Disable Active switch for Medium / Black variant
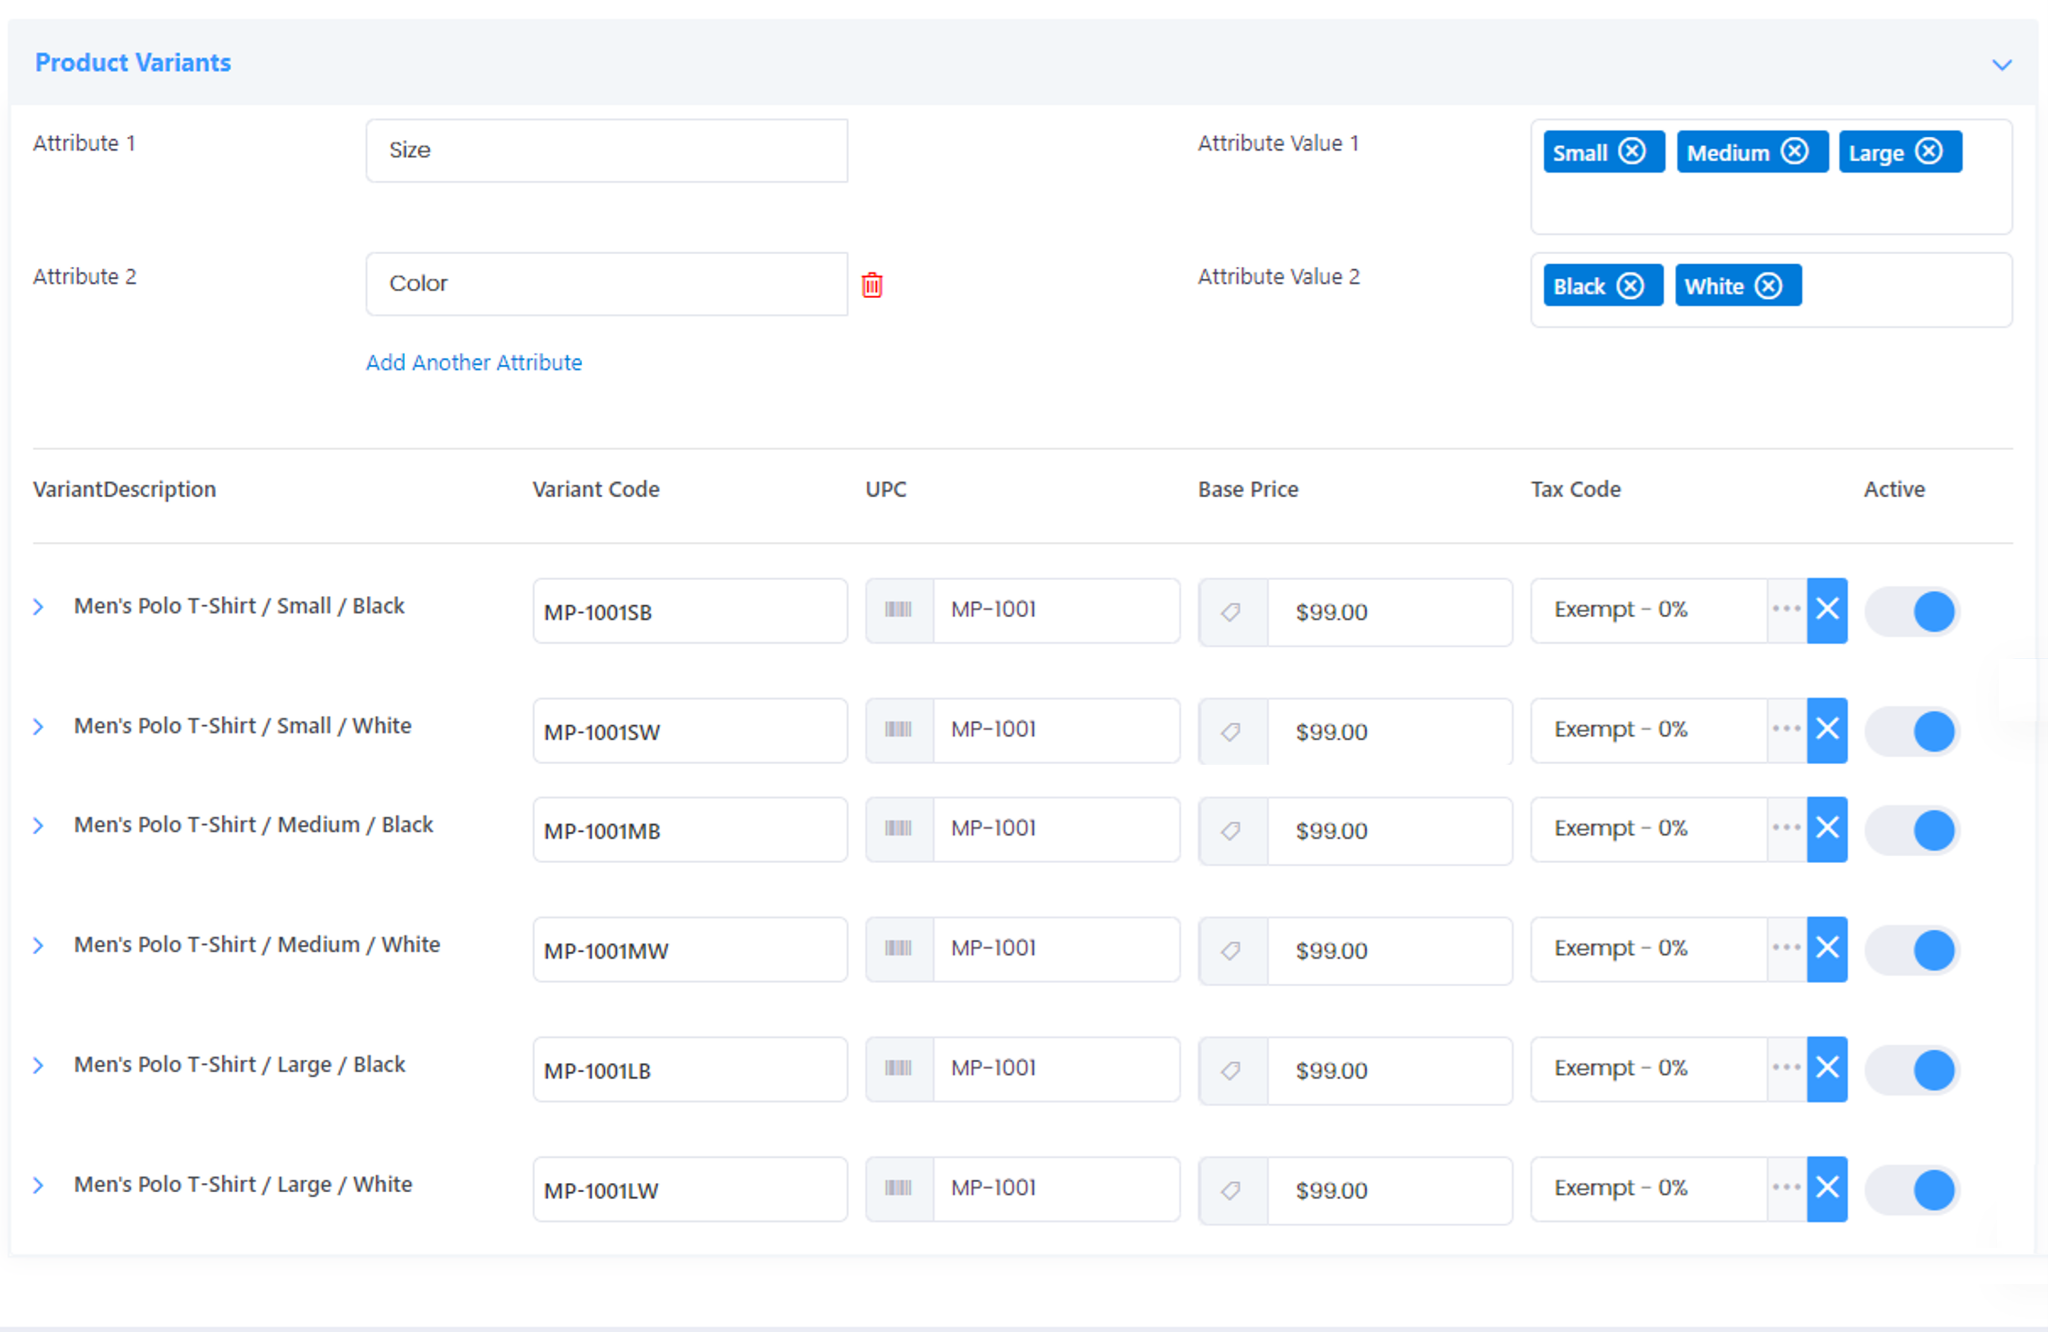Image resolution: width=2048 pixels, height=1332 pixels. (x=1912, y=830)
